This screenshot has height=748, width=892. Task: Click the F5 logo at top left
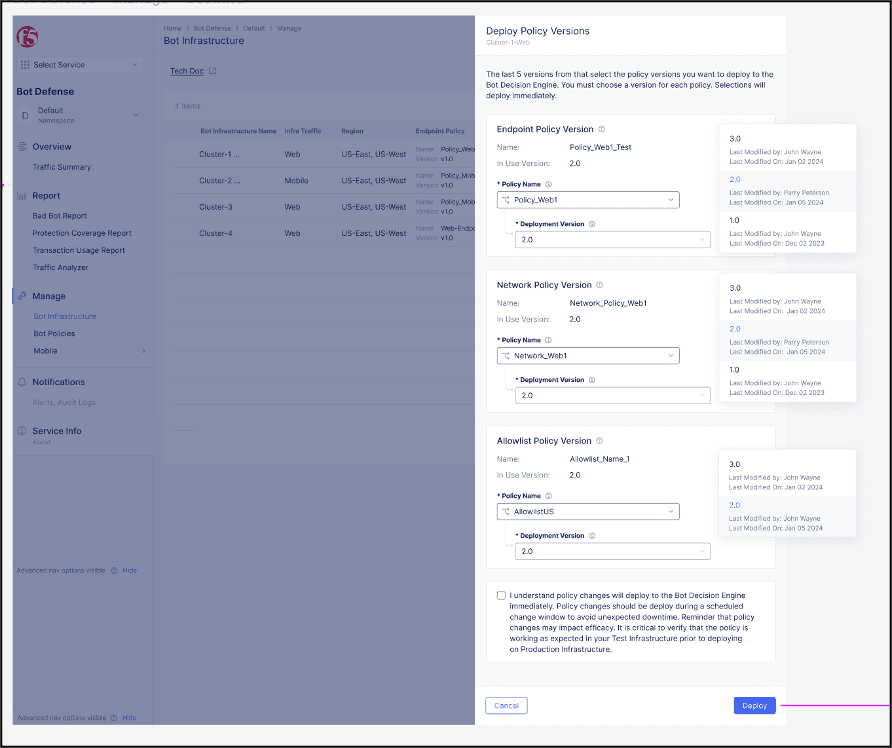tap(27, 37)
